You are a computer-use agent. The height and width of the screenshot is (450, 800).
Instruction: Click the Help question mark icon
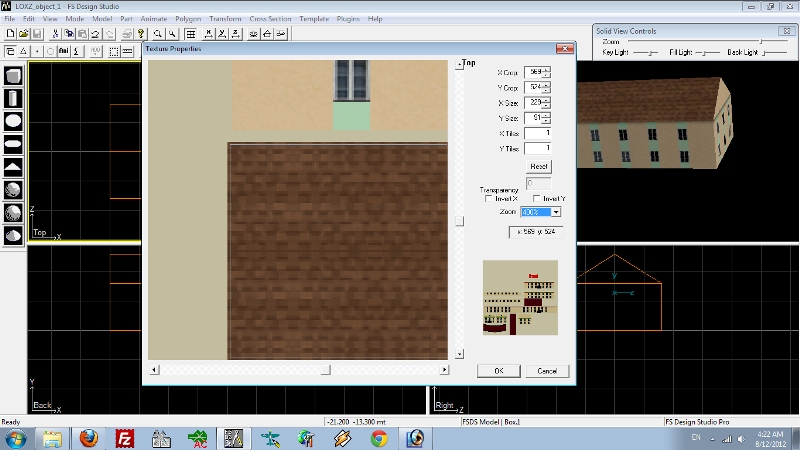141,33
